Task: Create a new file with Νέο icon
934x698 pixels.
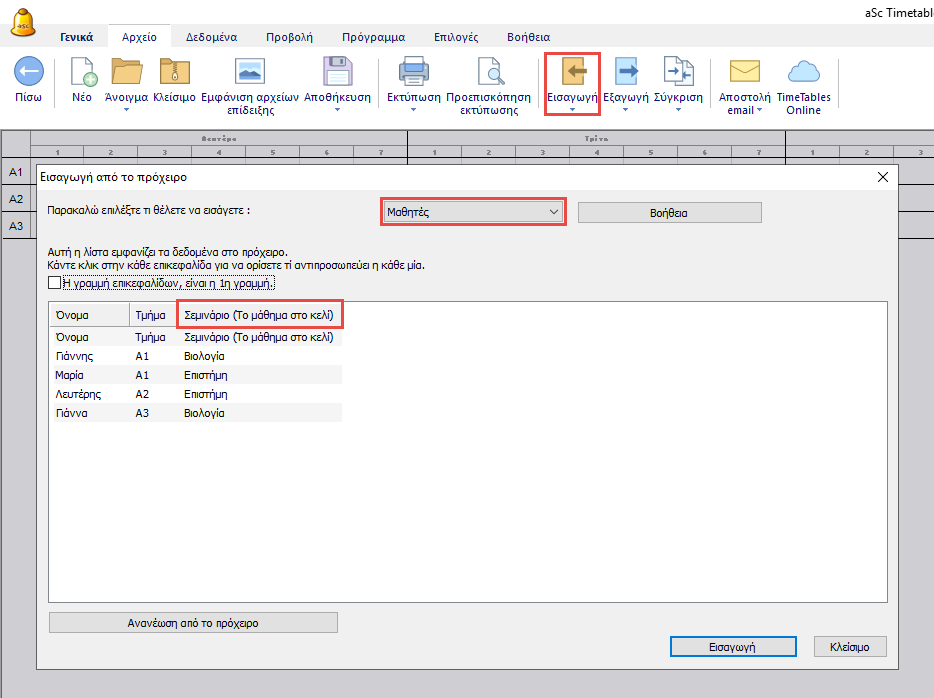Action: [x=82, y=73]
